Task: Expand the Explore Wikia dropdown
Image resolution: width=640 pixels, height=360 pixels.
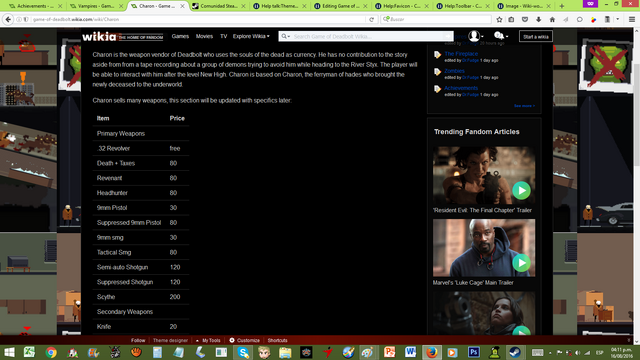Action: 251,36
